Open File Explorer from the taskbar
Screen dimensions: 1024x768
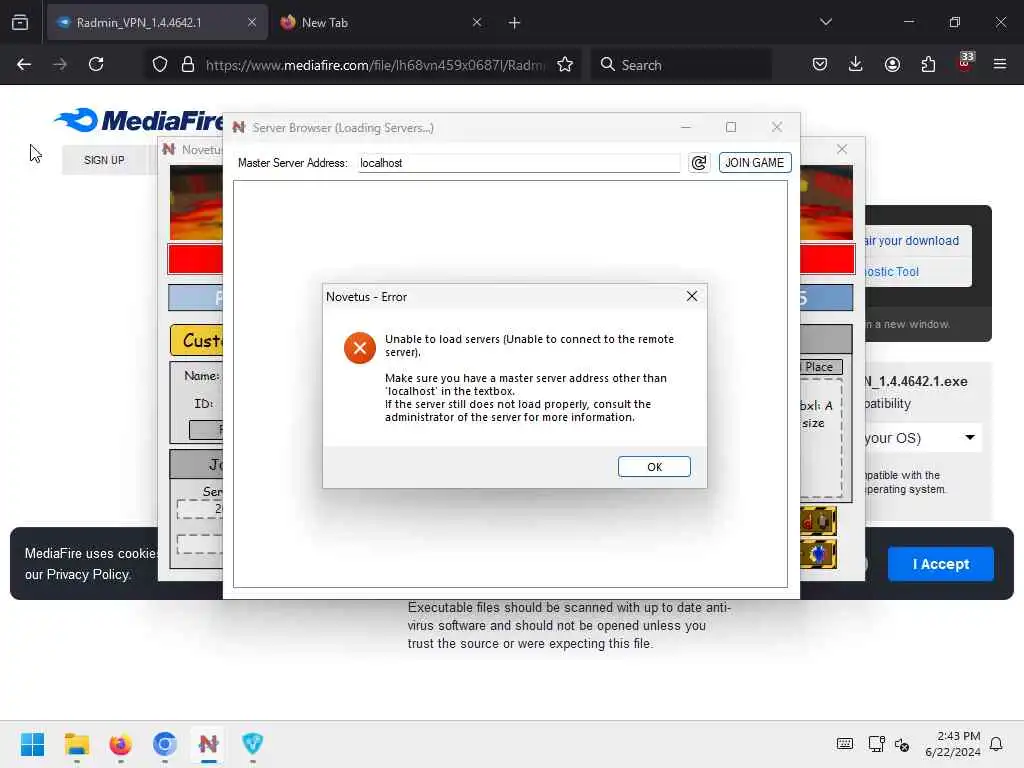[x=77, y=744]
